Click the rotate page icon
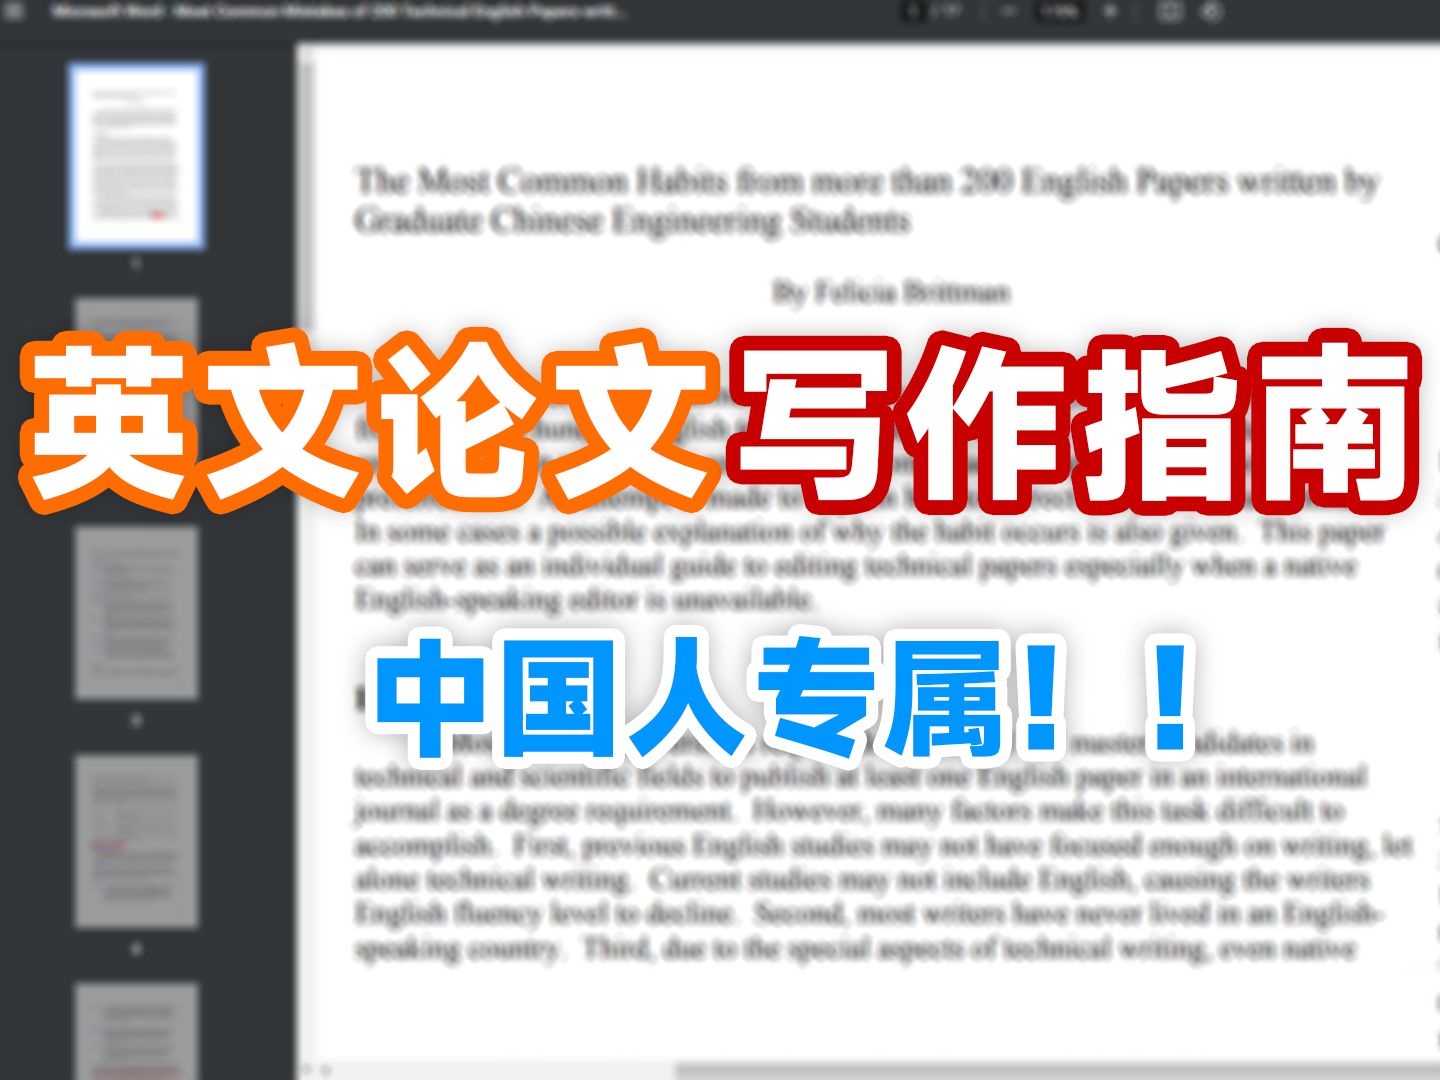The height and width of the screenshot is (1080, 1440). pyautogui.click(x=1212, y=12)
